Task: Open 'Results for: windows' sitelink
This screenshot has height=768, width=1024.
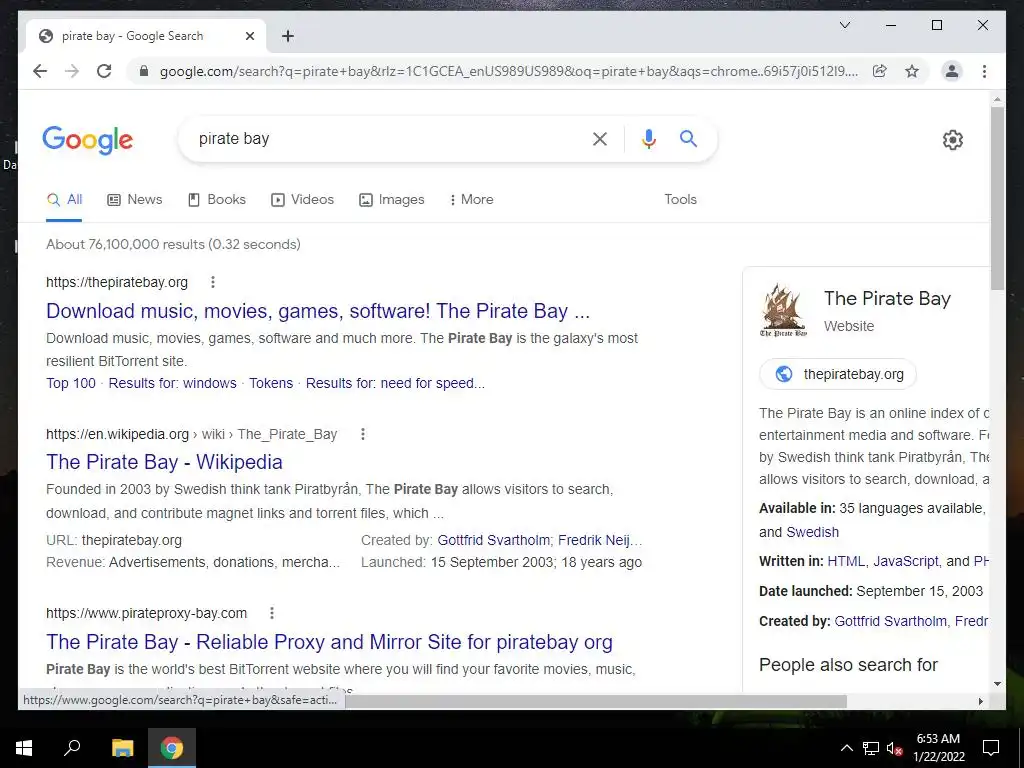Action: coord(172,383)
